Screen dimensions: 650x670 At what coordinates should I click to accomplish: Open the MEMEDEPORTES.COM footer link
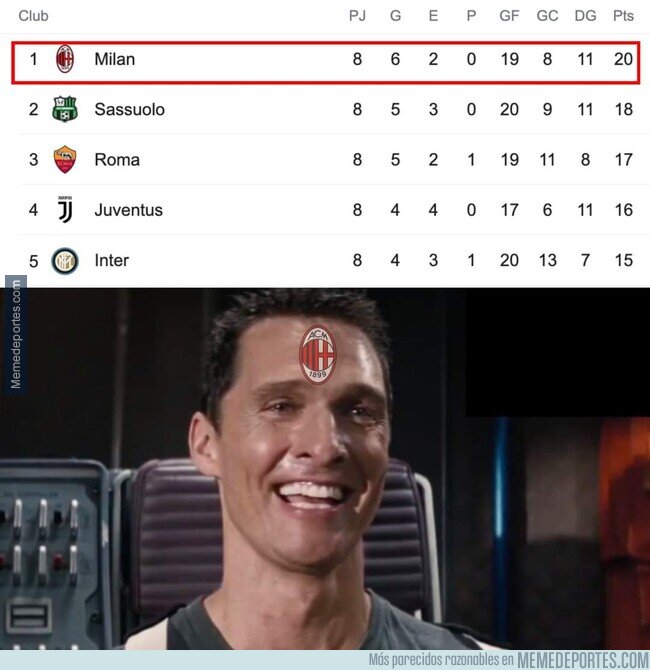click(x=583, y=660)
